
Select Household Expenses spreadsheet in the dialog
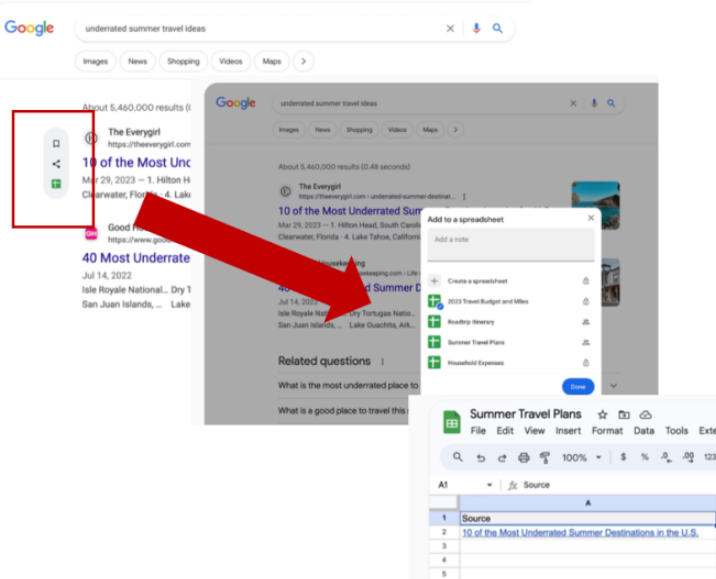[510, 363]
